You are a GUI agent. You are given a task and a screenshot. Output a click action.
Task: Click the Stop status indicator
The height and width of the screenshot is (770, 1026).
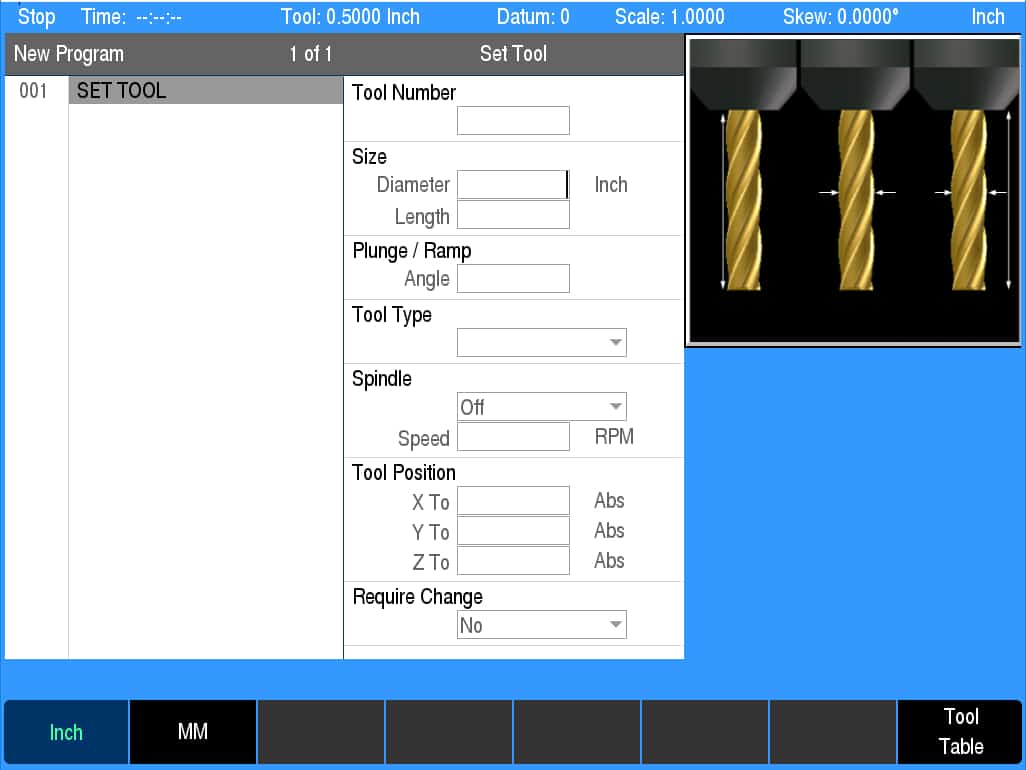click(36, 16)
